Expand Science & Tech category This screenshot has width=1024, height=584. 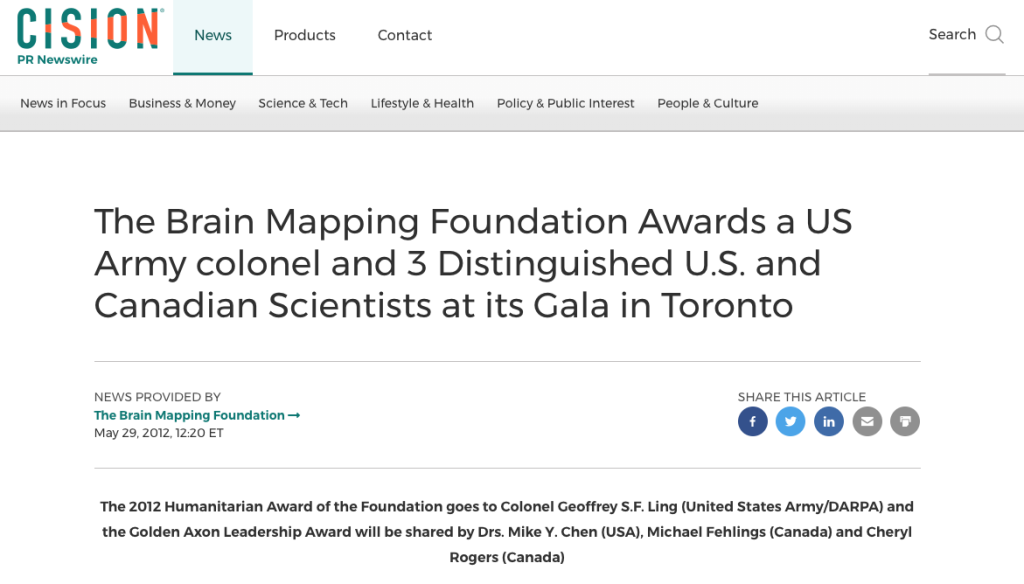303,103
